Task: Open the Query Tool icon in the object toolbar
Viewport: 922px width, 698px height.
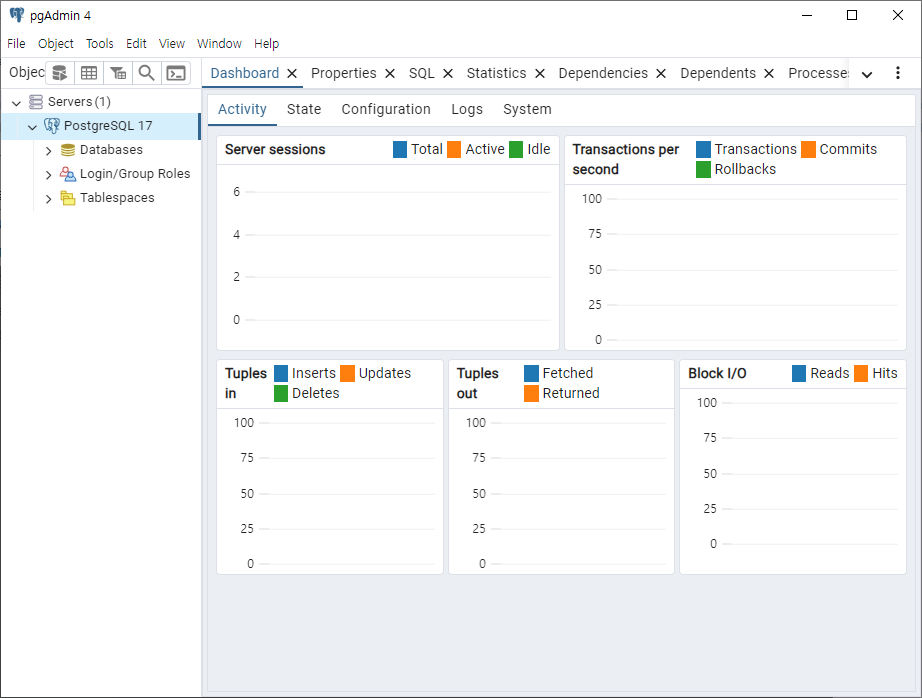Action: click(59, 73)
